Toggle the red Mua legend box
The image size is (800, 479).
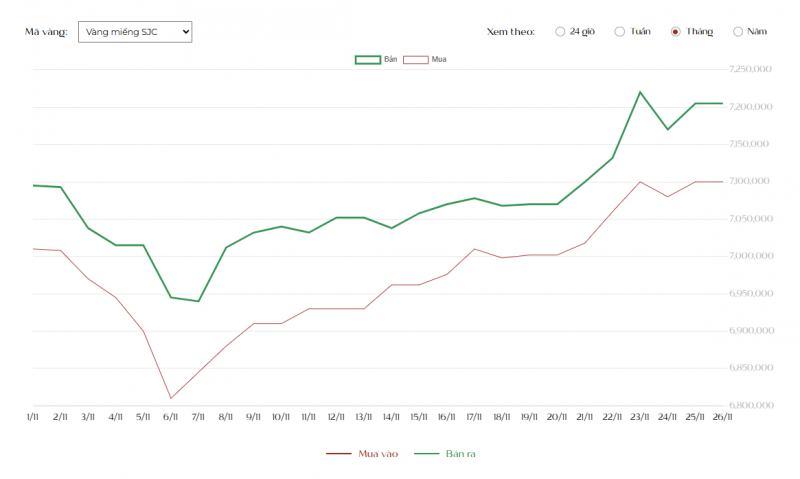point(416,60)
